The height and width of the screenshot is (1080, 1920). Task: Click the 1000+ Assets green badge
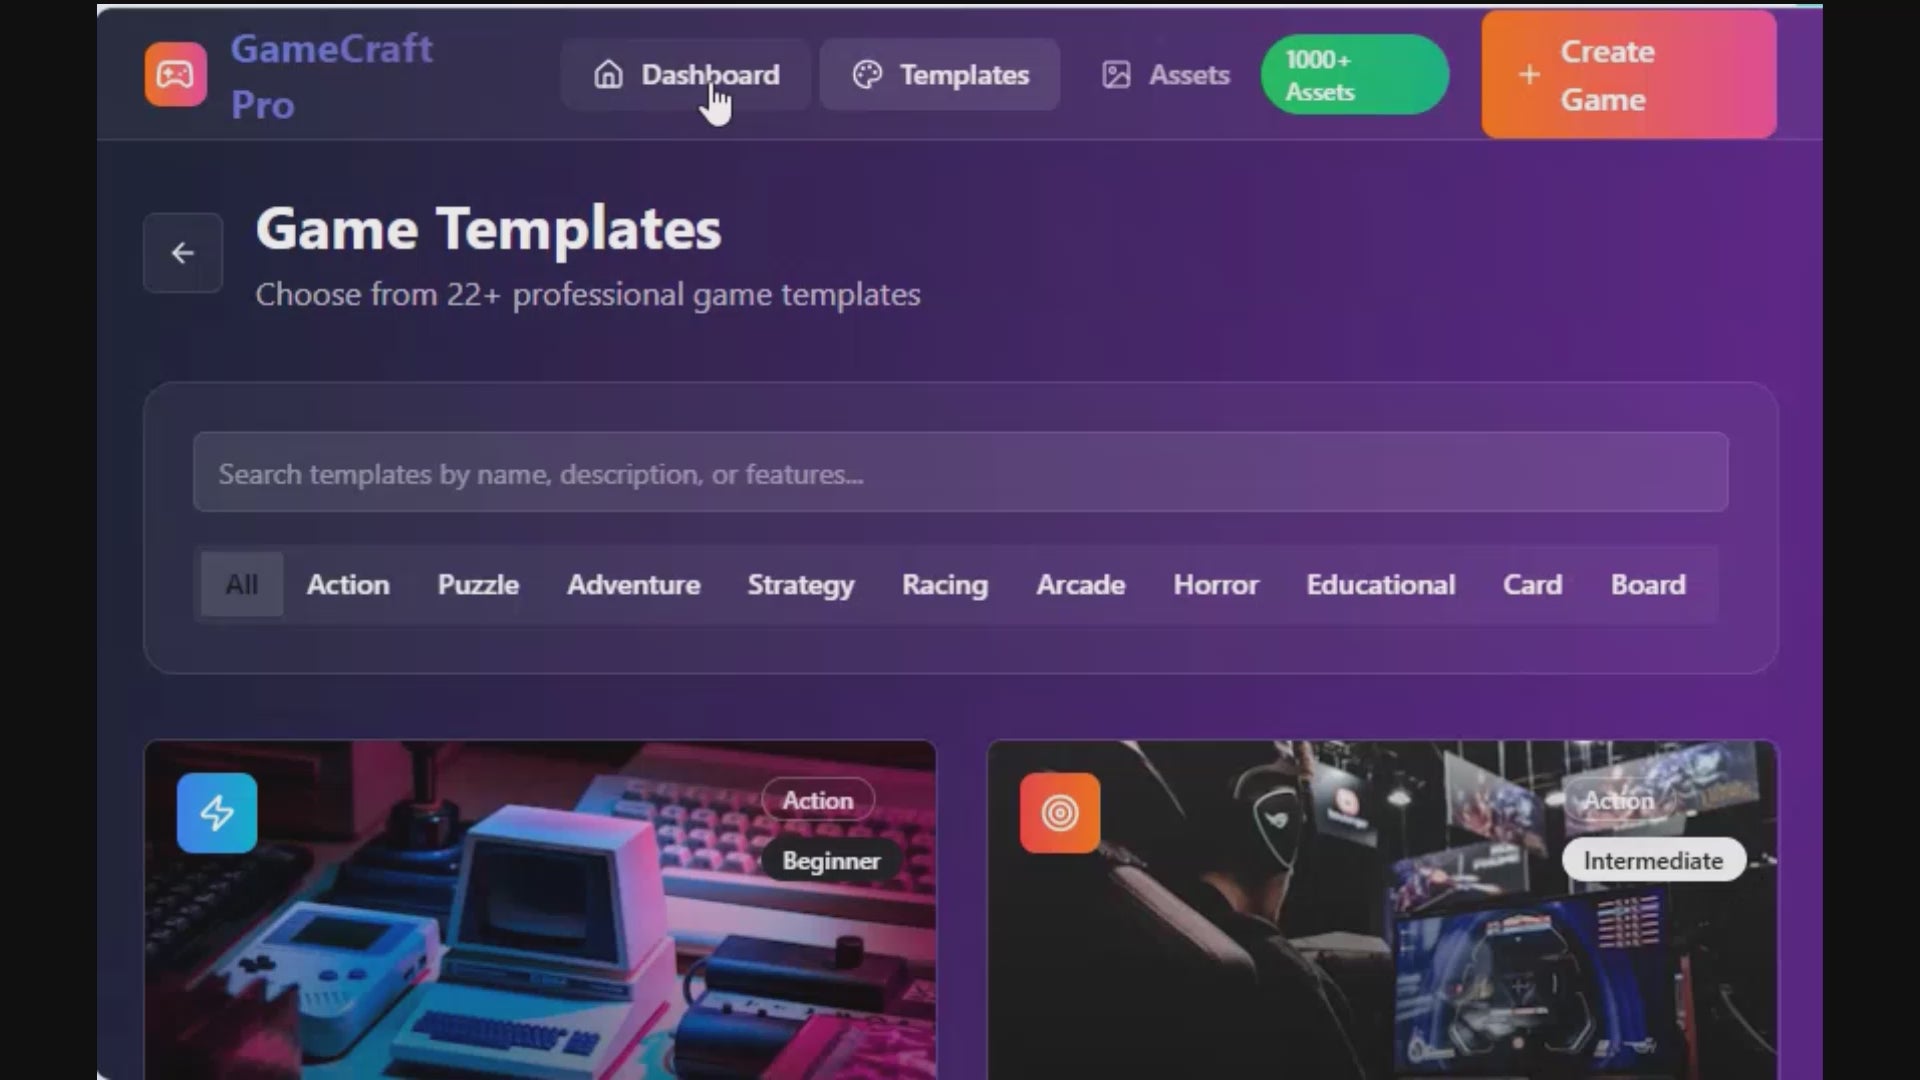(1354, 75)
